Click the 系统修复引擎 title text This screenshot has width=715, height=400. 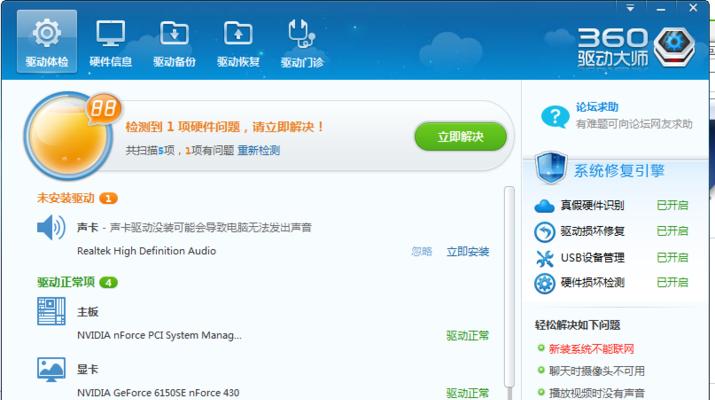coord(619,171)
